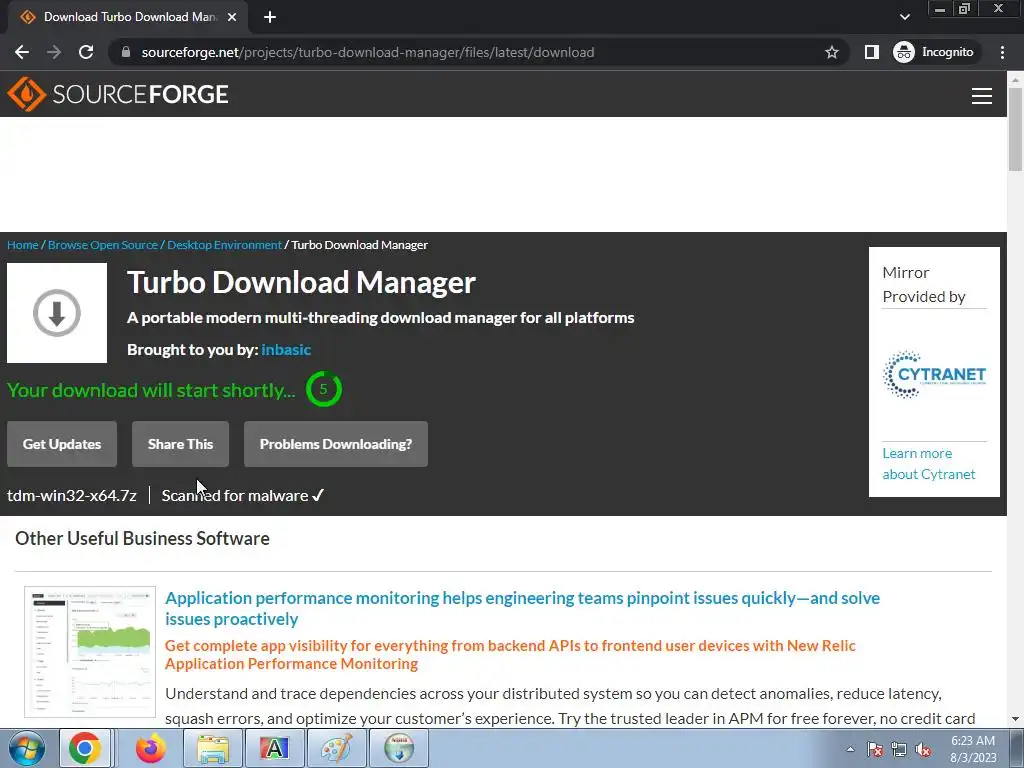
Task: Open Firefox from the taskbar
Action: 151,748
